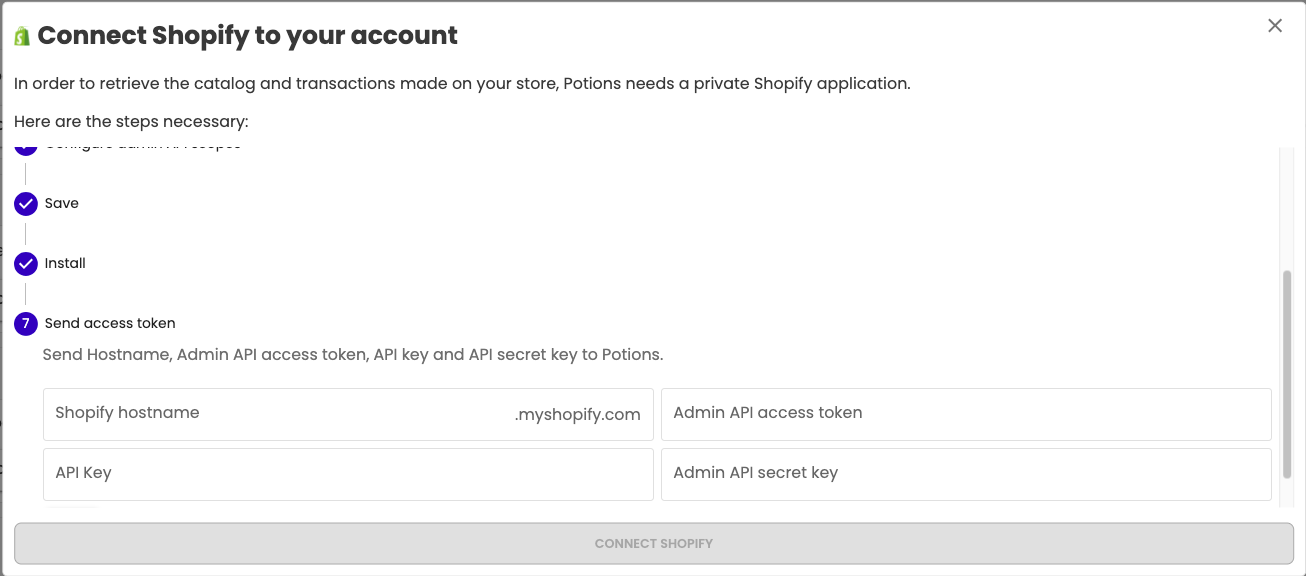The height and width of the screenshot is (576, 1306).
Task: Focus the Admin API secret key field
Action: pyautogui.click(x=966, y=474)
